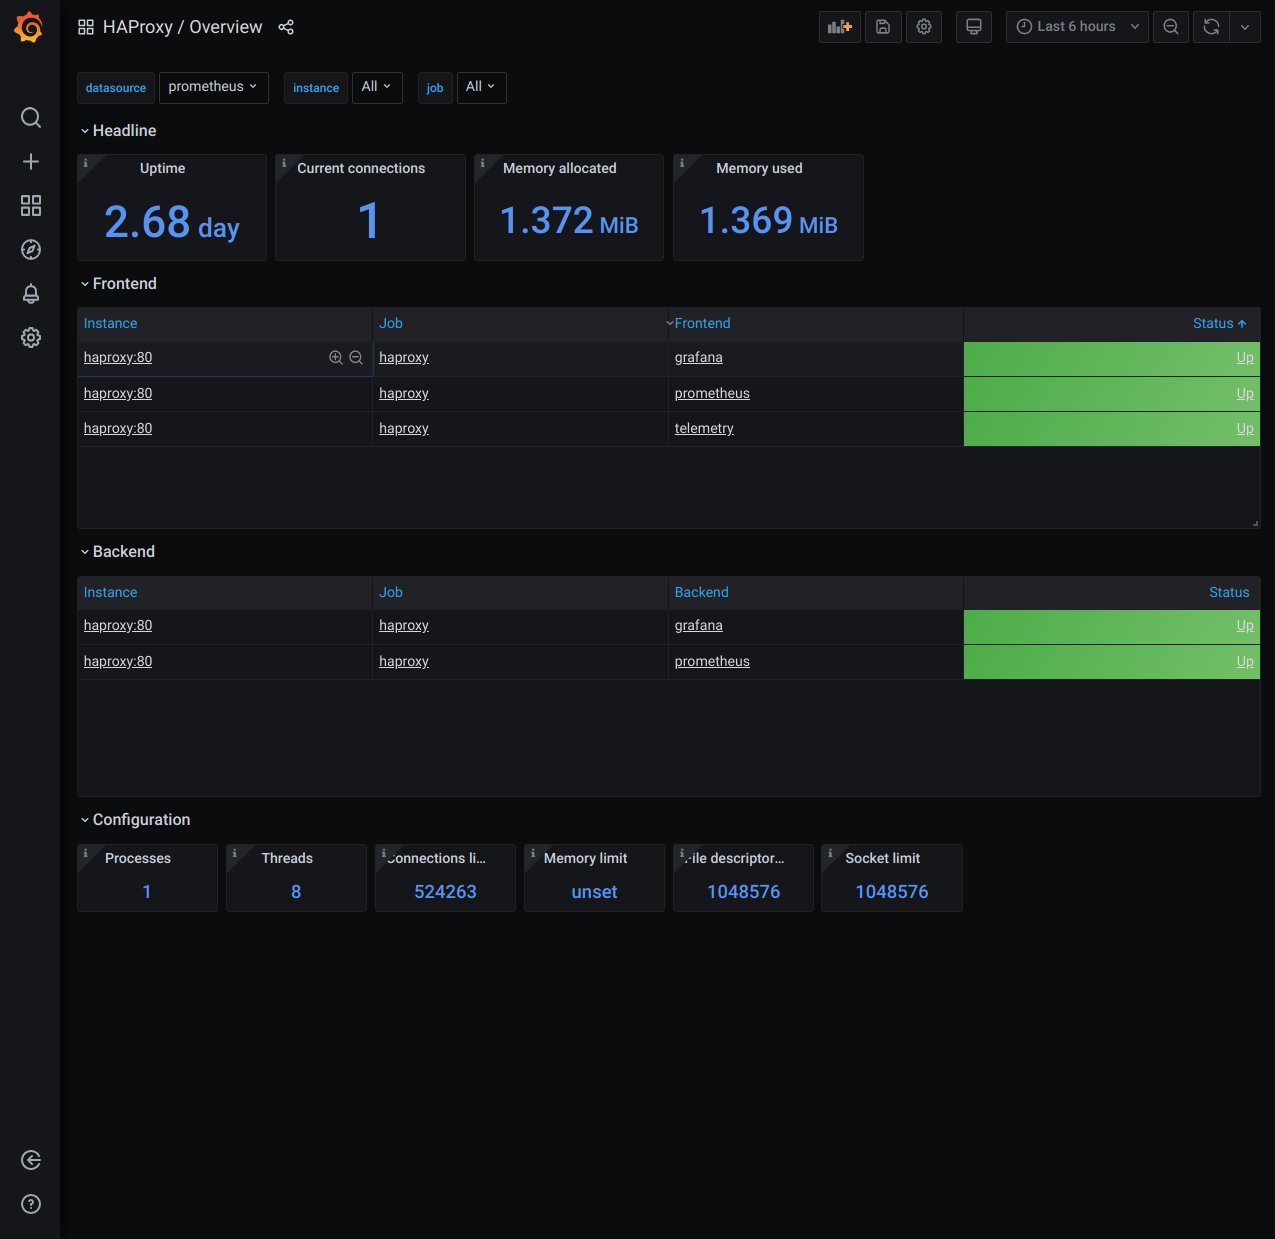The image size is (1275, 1239).
Task: Sort Frontend table by Status column
Action: tap(1219, 324)
